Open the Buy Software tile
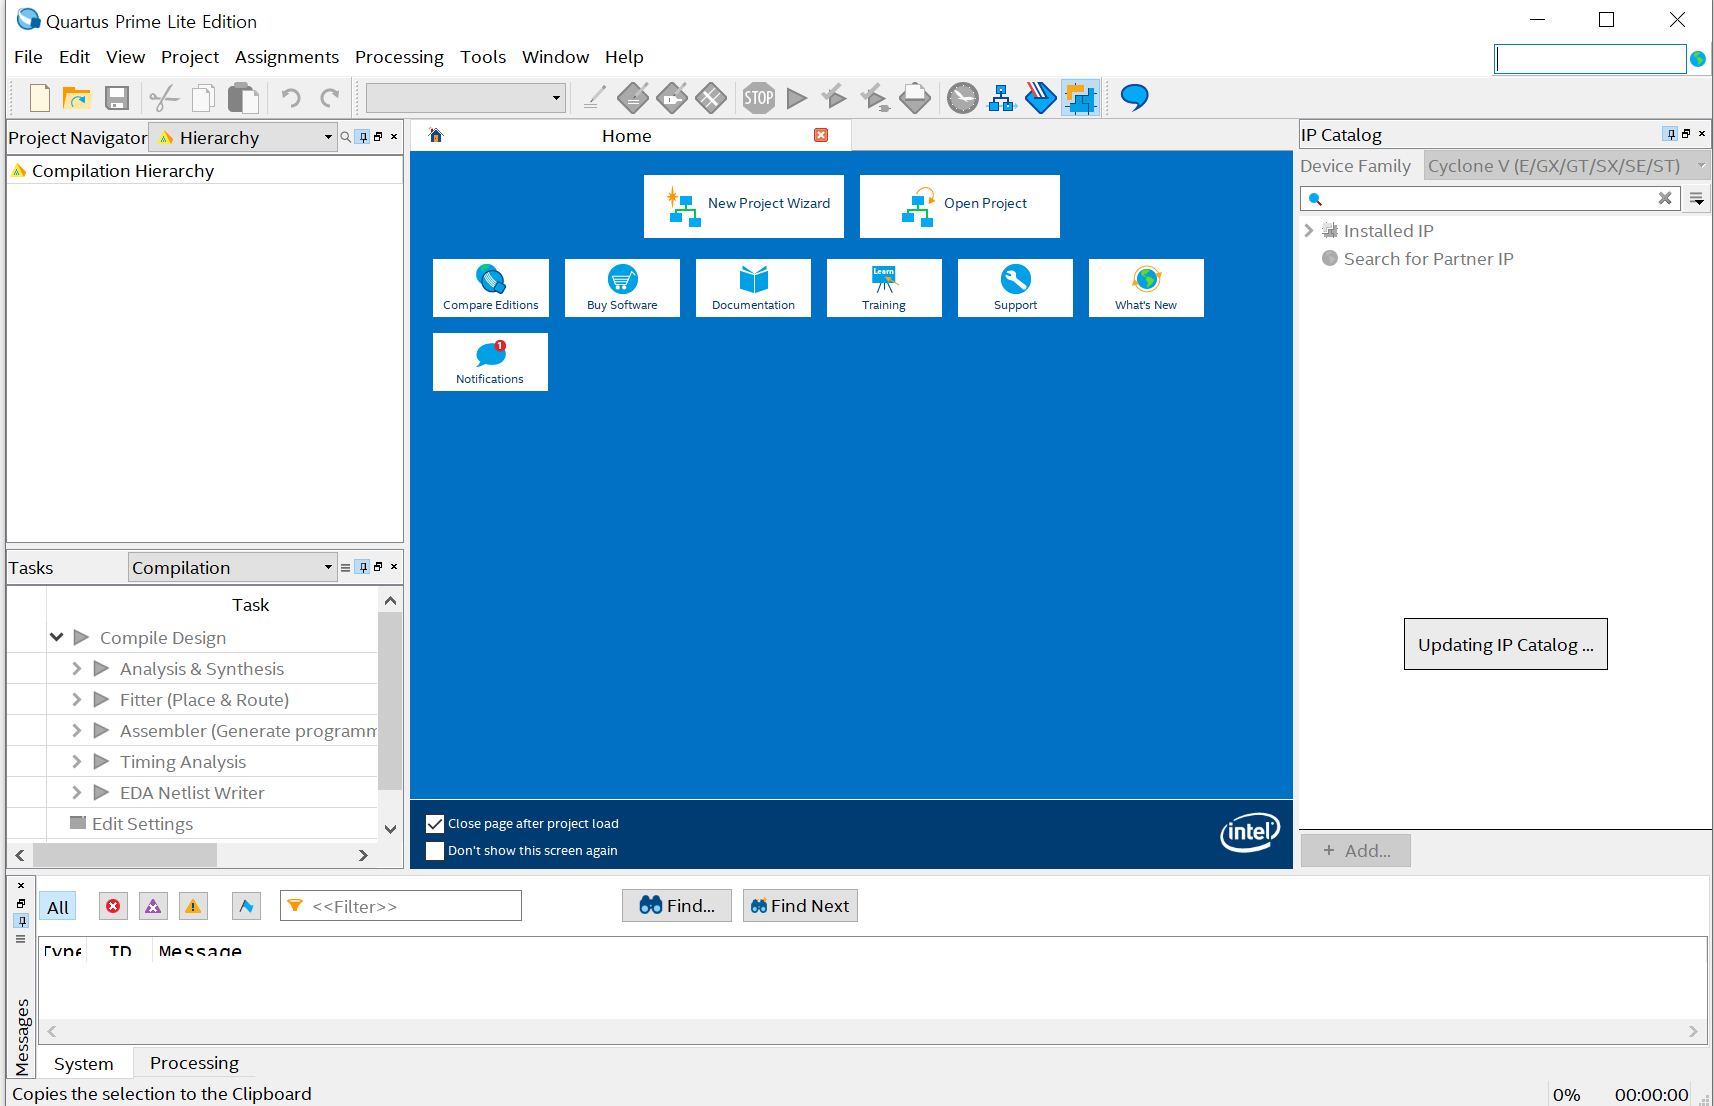1714x1106 pixels. (x=622, y=288)
